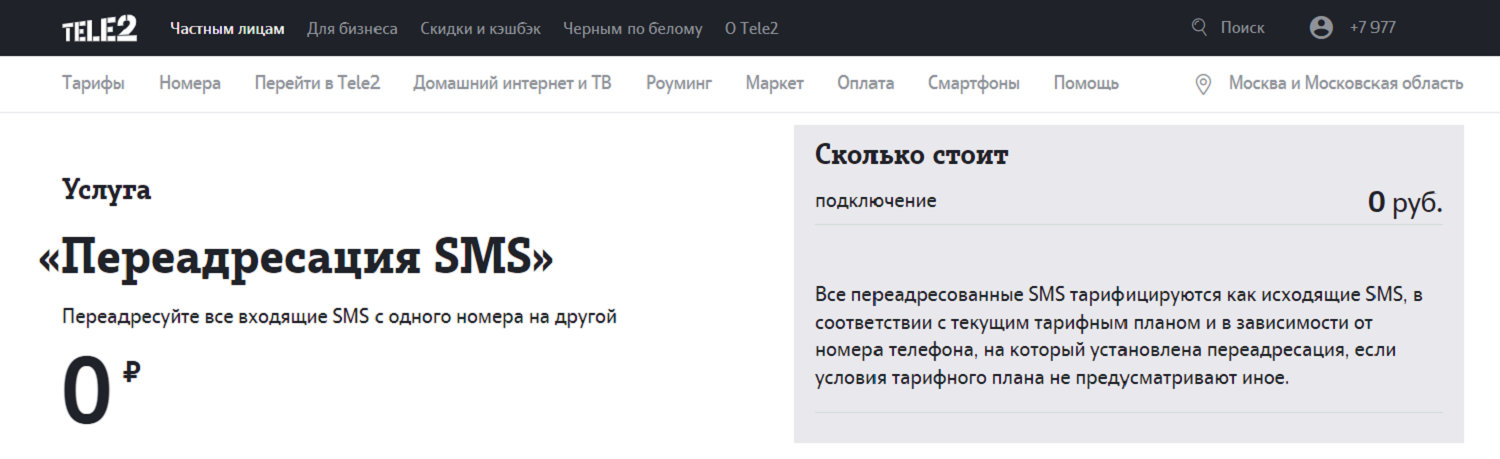Open the Тарифы menu item
1500x459 pixels.
(x=93, y=84)
